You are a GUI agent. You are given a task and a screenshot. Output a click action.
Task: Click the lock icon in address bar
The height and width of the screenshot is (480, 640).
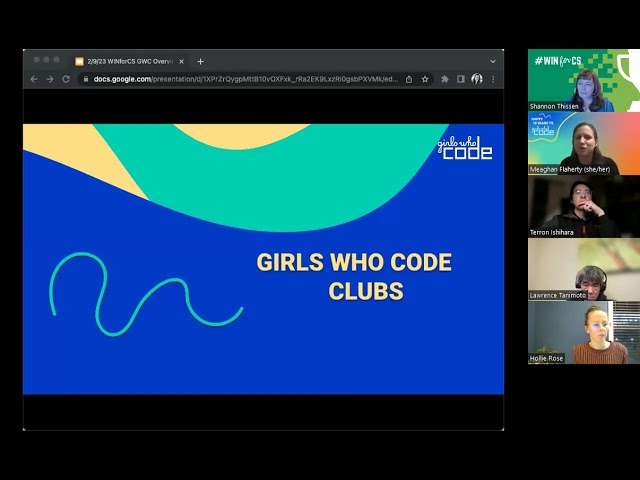(86, 79)
